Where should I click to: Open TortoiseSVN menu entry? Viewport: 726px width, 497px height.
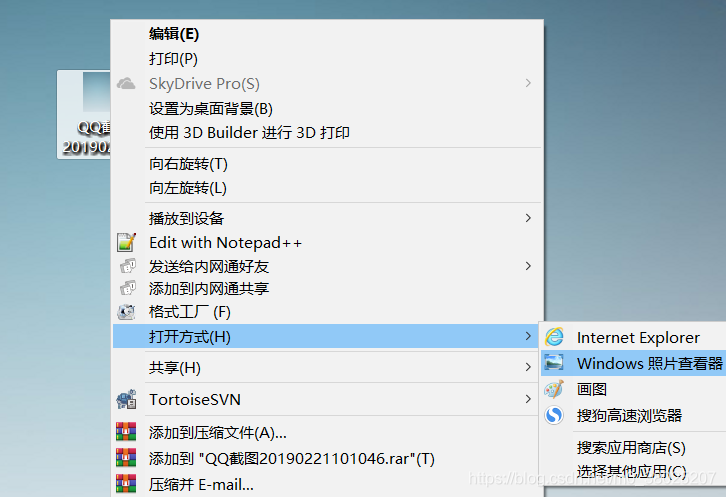coord(327,399)
